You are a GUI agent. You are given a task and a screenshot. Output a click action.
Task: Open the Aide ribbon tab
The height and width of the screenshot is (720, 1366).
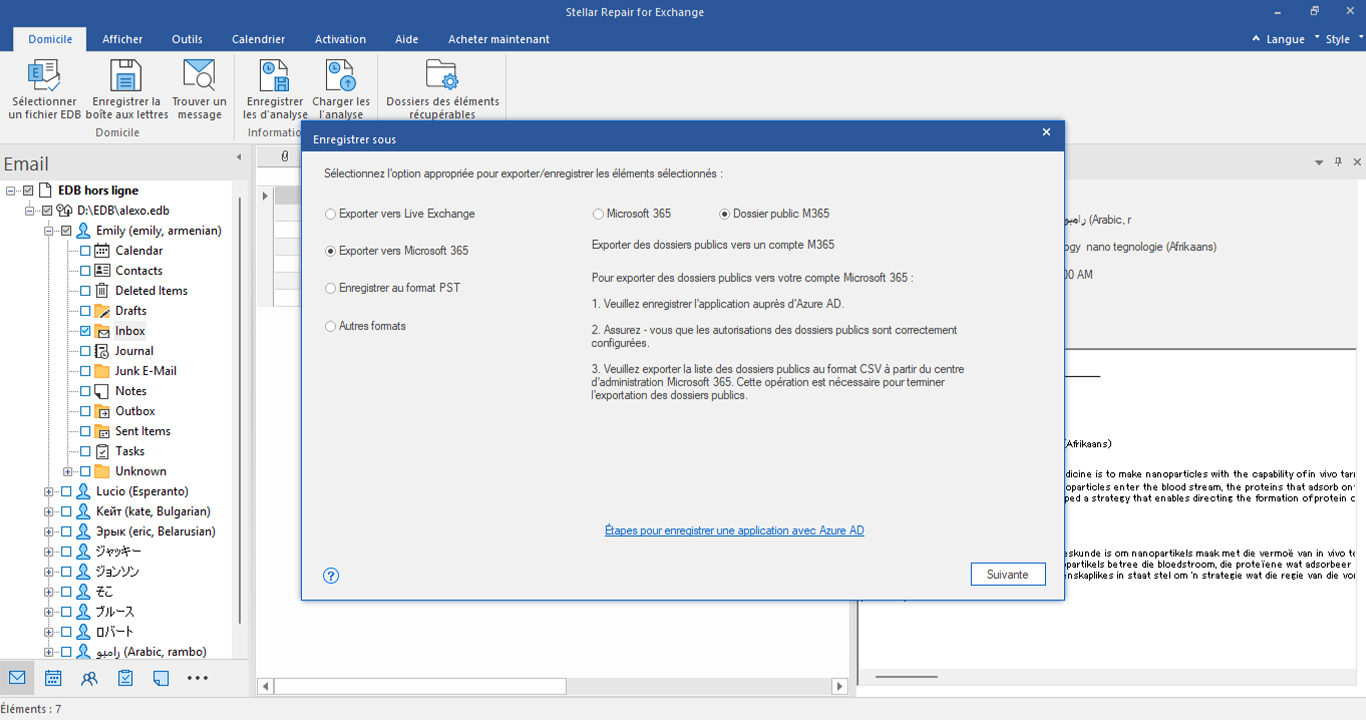tap(407, 39)
